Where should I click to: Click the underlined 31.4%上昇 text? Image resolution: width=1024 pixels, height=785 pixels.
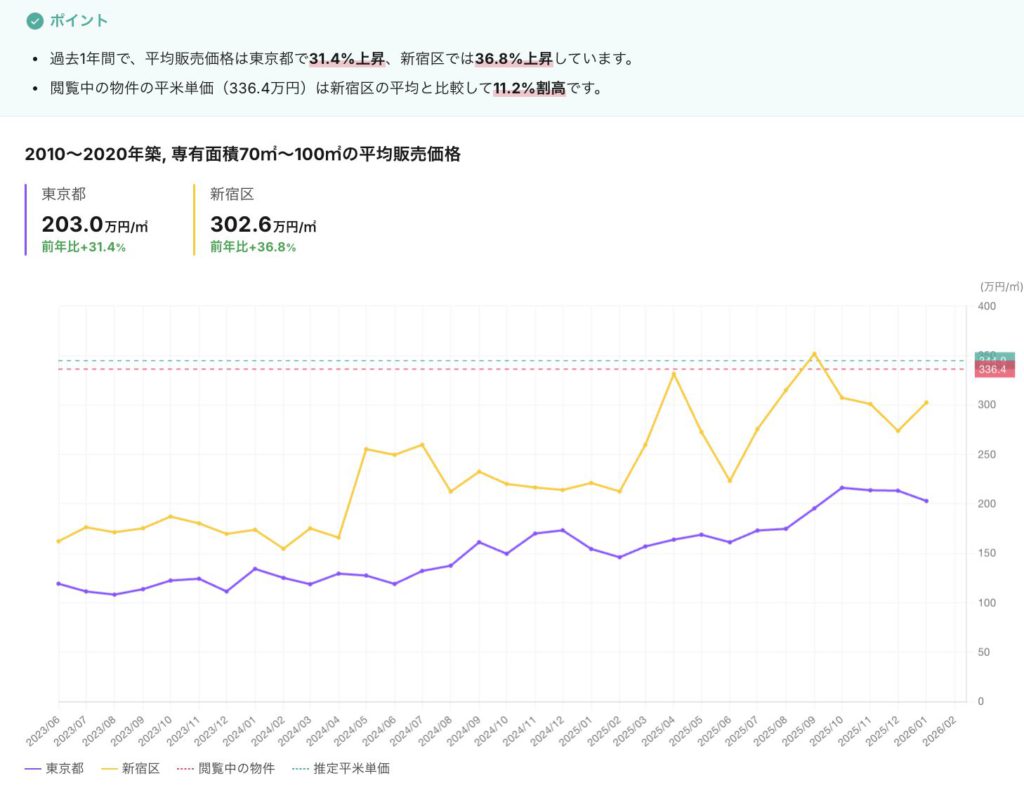point(346,59)
